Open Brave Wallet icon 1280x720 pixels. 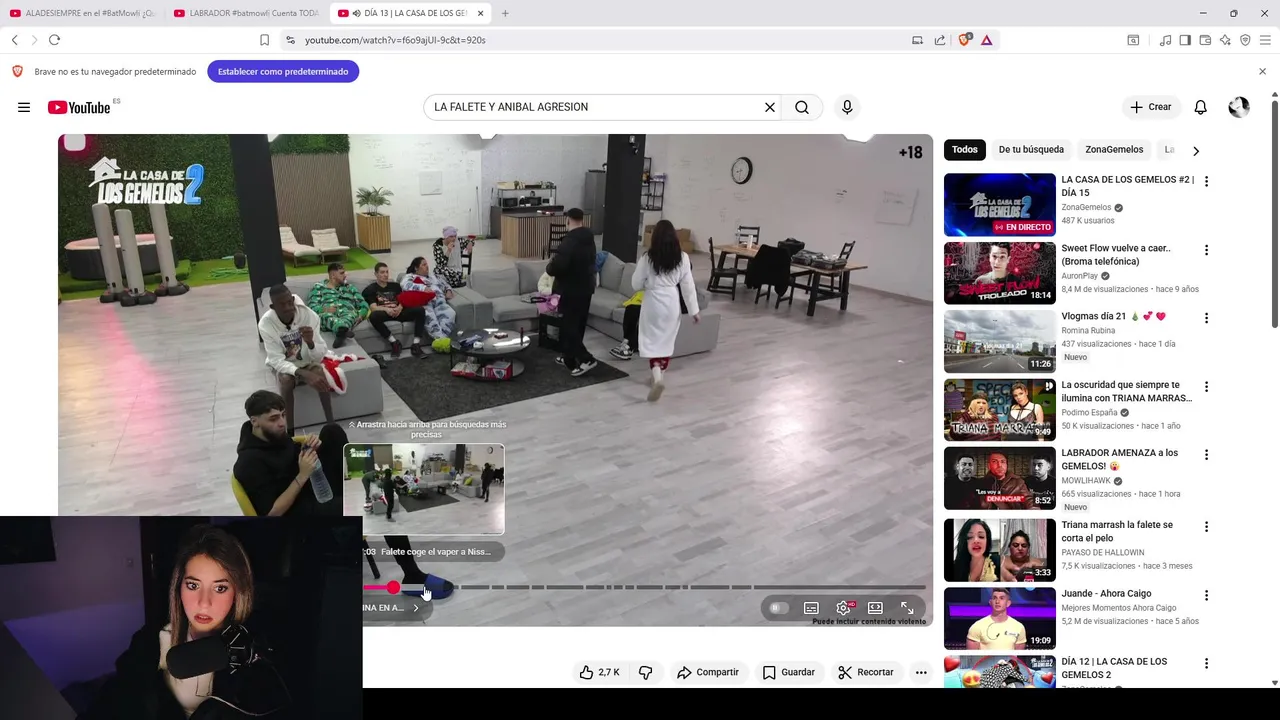1205,40
